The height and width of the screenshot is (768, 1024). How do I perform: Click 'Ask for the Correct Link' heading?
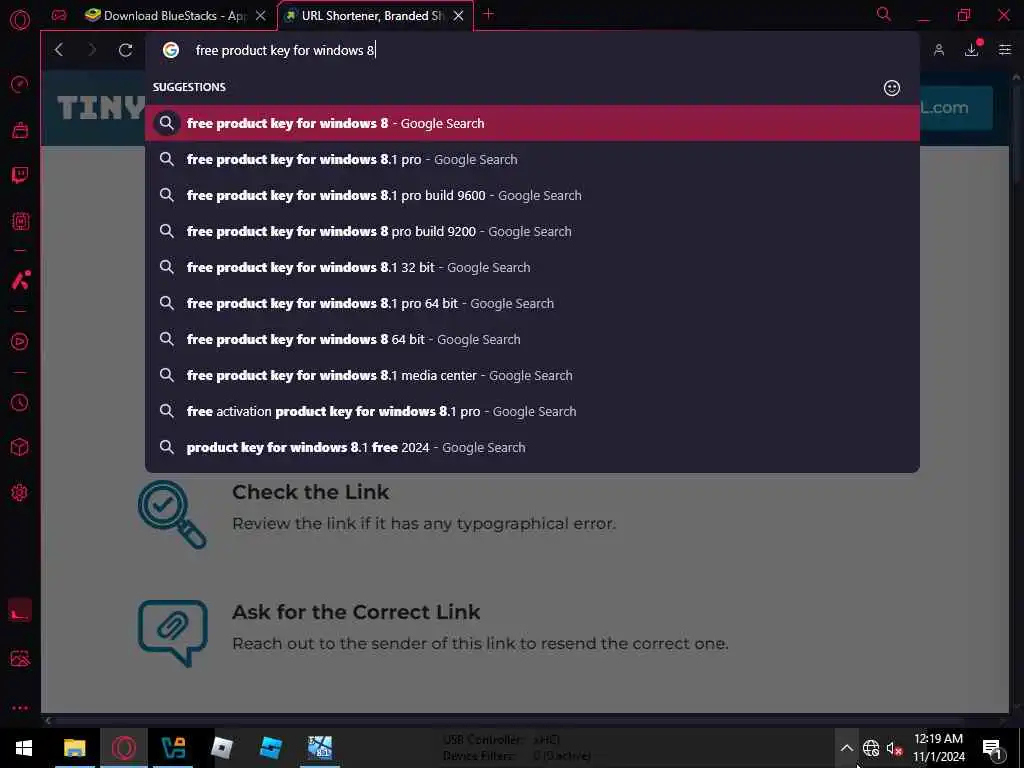356,612
